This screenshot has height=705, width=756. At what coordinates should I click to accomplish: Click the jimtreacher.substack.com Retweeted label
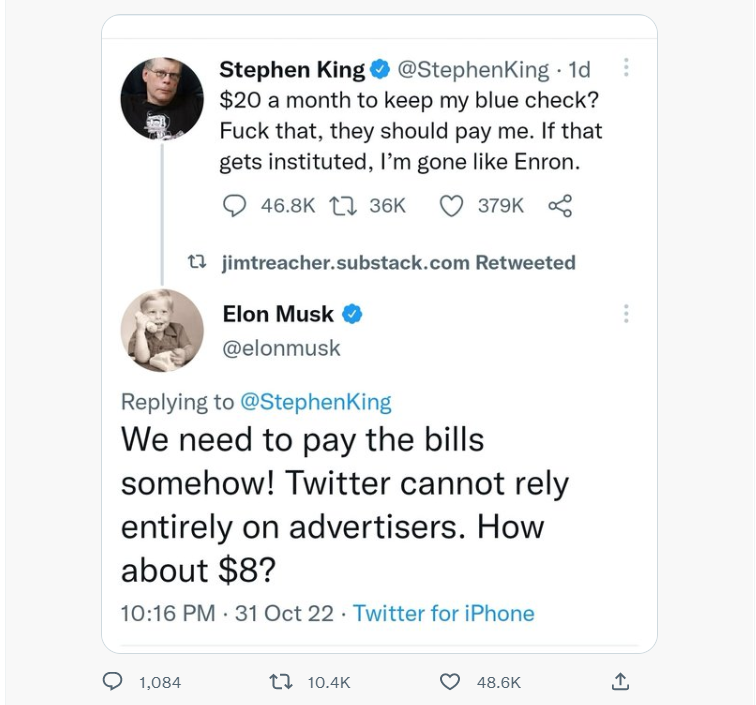pos(399,263)
